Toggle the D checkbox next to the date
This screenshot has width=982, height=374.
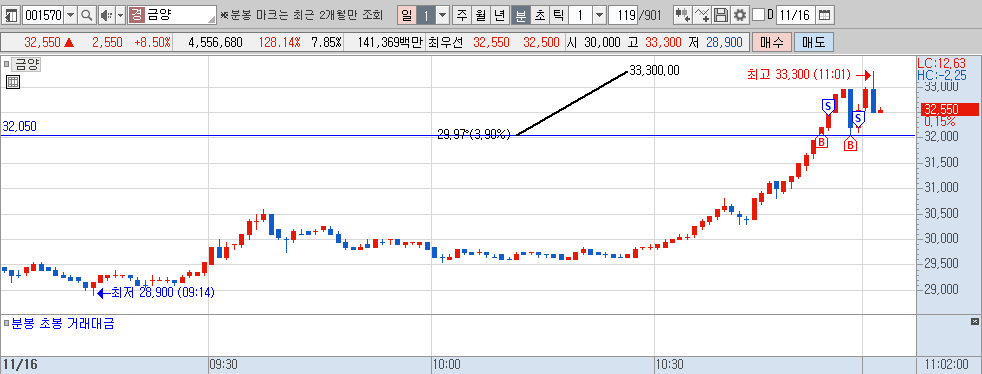758,15
